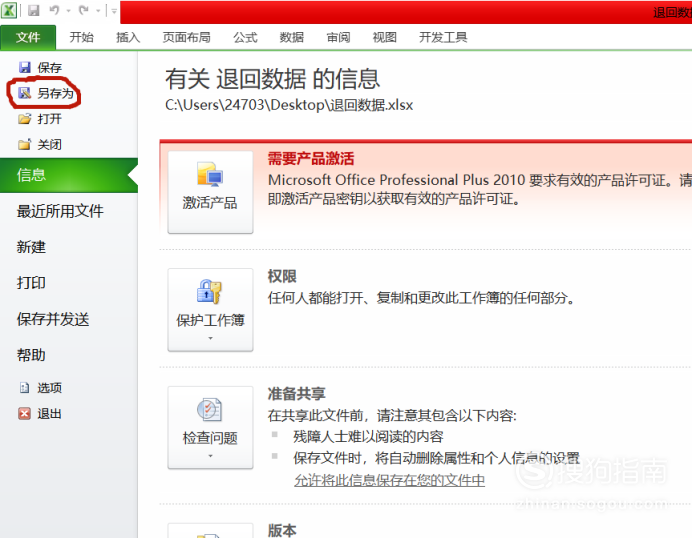
Task: Click the 权限 heading text
Action: pos(282,276)
